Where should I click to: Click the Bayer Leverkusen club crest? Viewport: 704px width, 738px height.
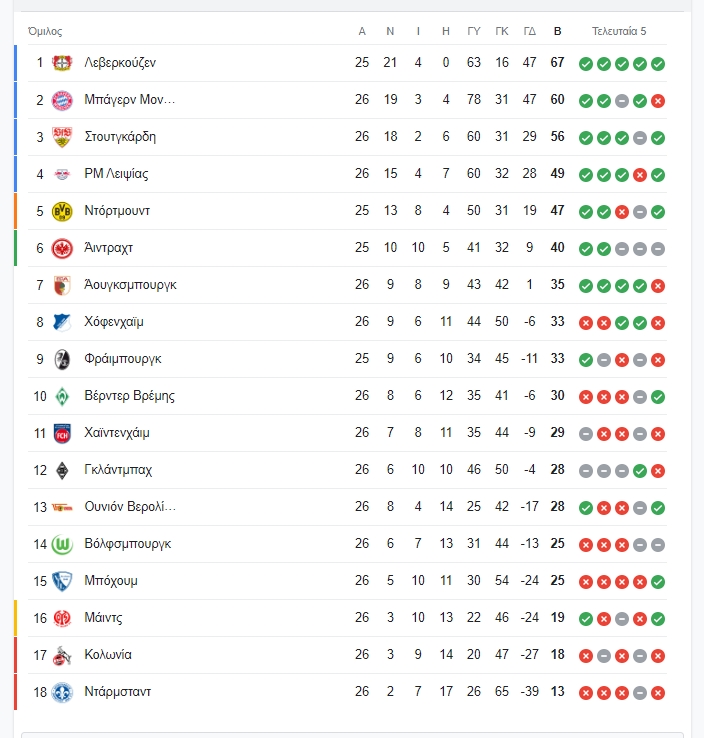coord(62,63)
